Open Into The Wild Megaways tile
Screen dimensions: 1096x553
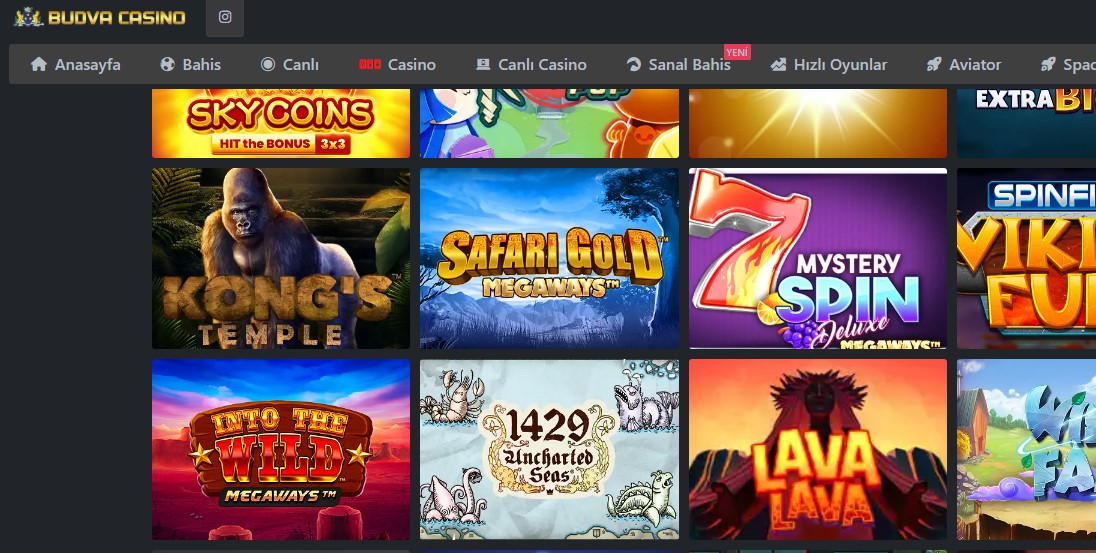[x=281, y=450]
